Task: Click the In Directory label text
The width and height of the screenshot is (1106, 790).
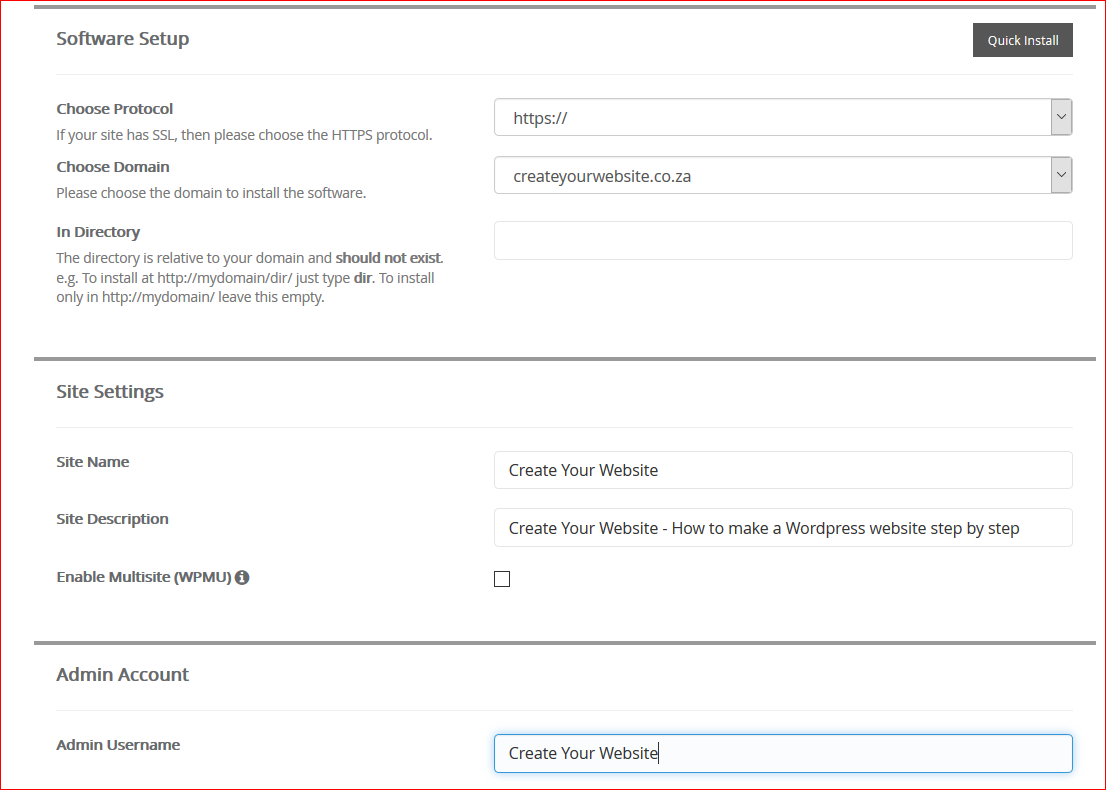Action: pos(98,232)
